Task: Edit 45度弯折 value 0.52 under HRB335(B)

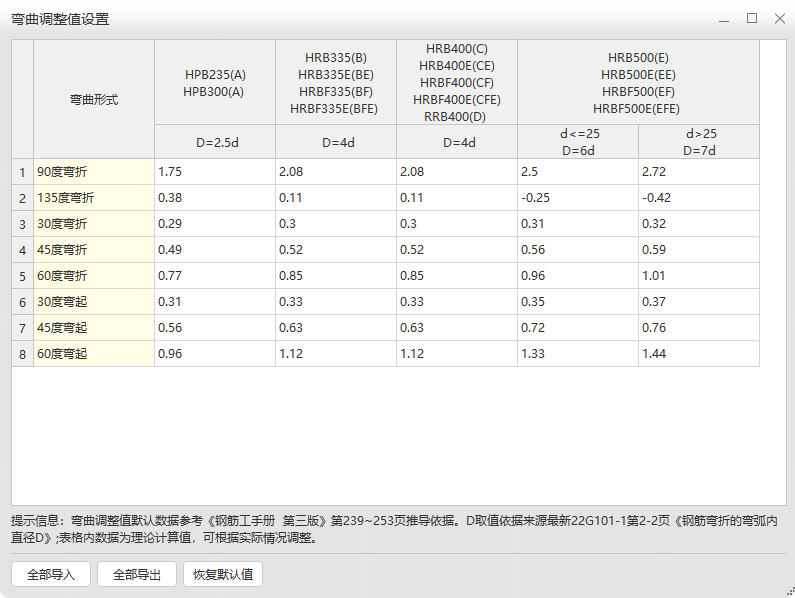Action: pos(336,250)
